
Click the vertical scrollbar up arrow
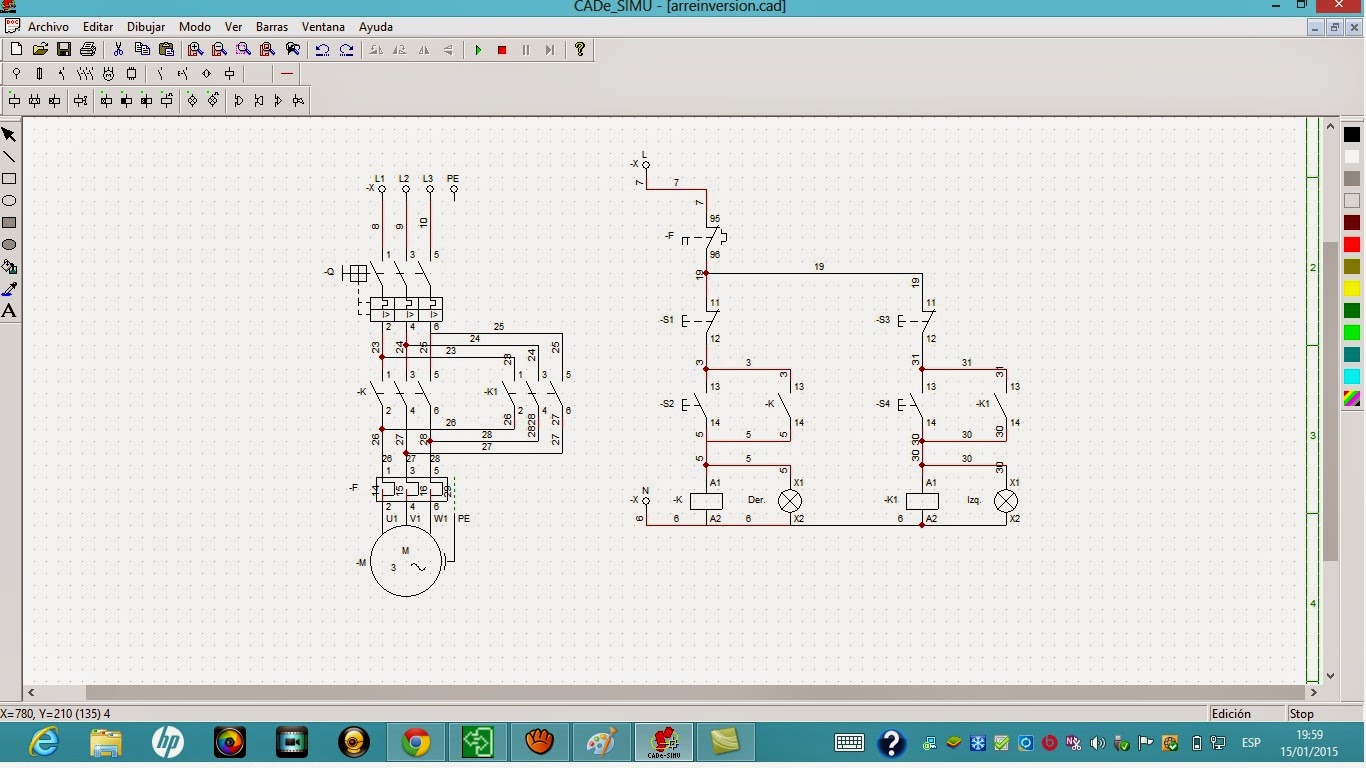tap(1331, 126)
